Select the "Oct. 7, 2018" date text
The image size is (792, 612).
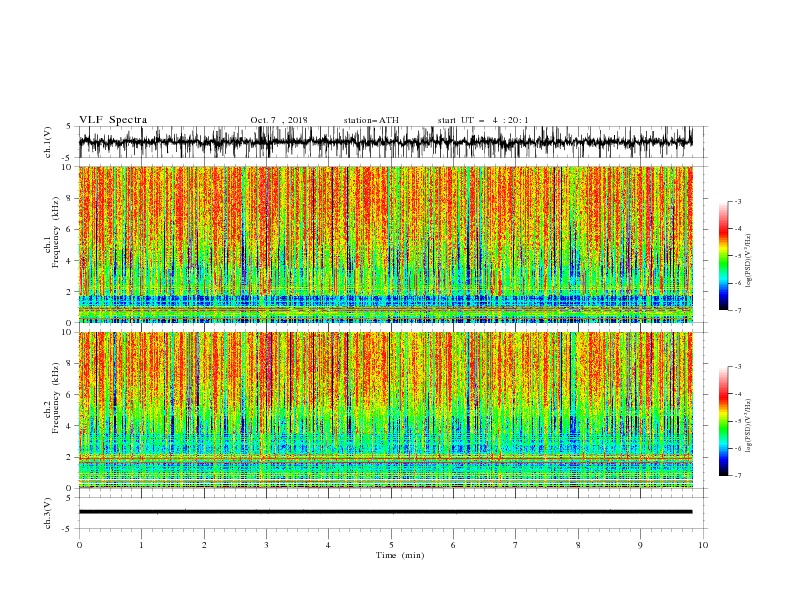click(279, 120)
